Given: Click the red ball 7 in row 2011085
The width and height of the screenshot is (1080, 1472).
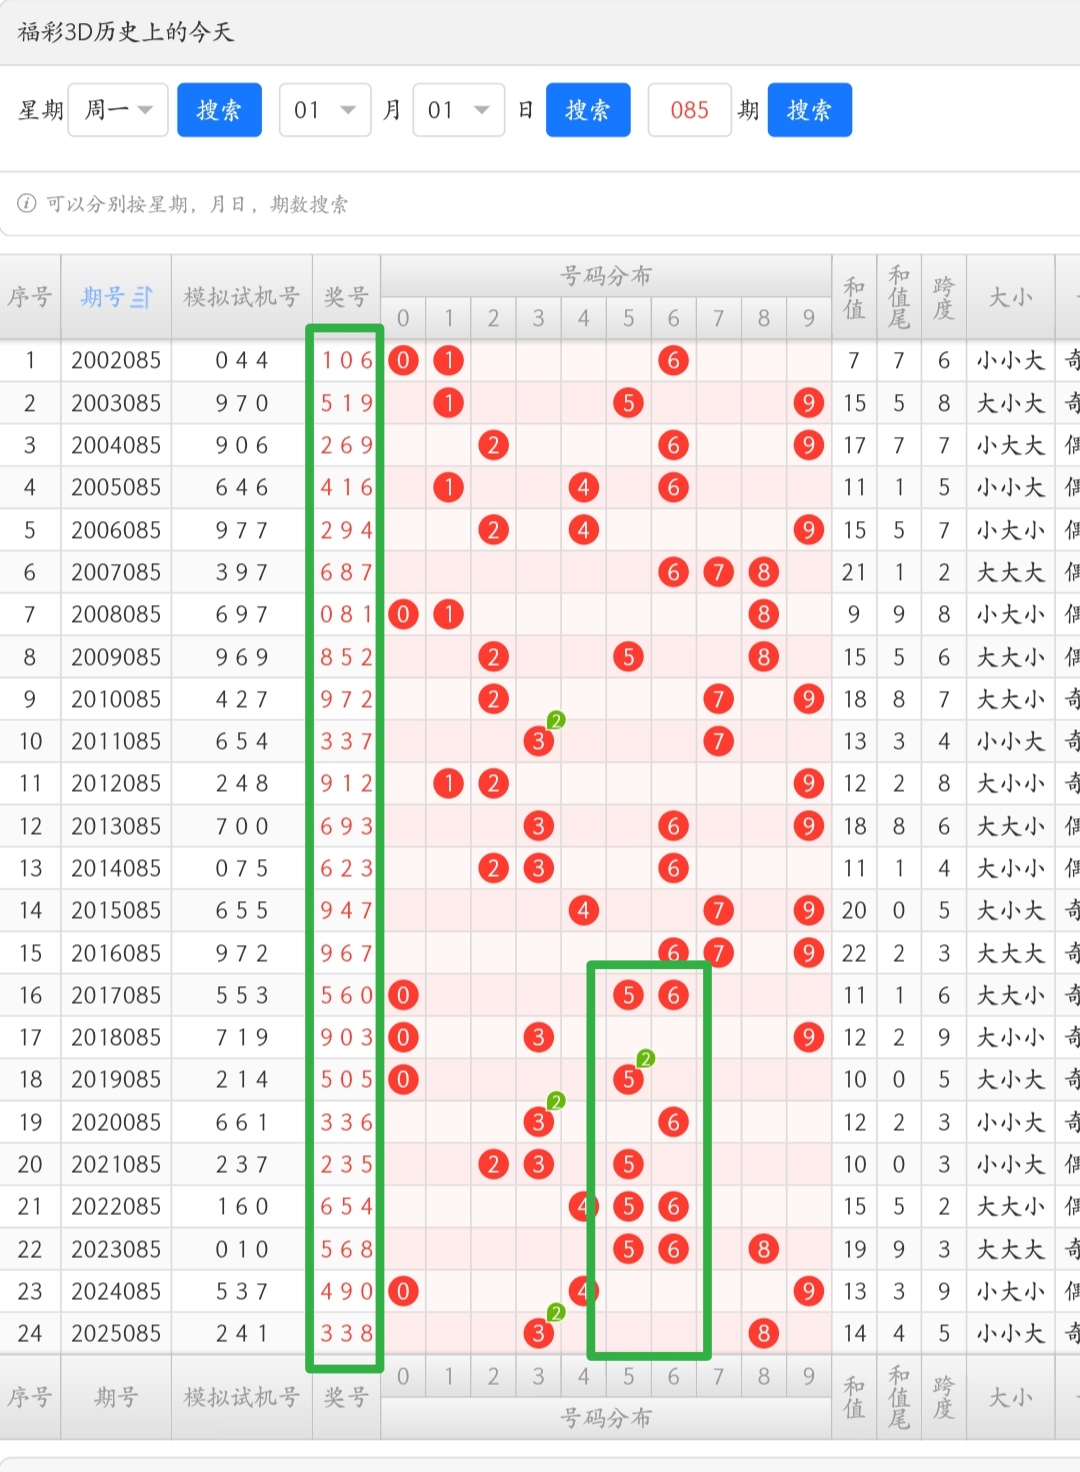Looking at the screenshot, I should click(x=718, y=741).
